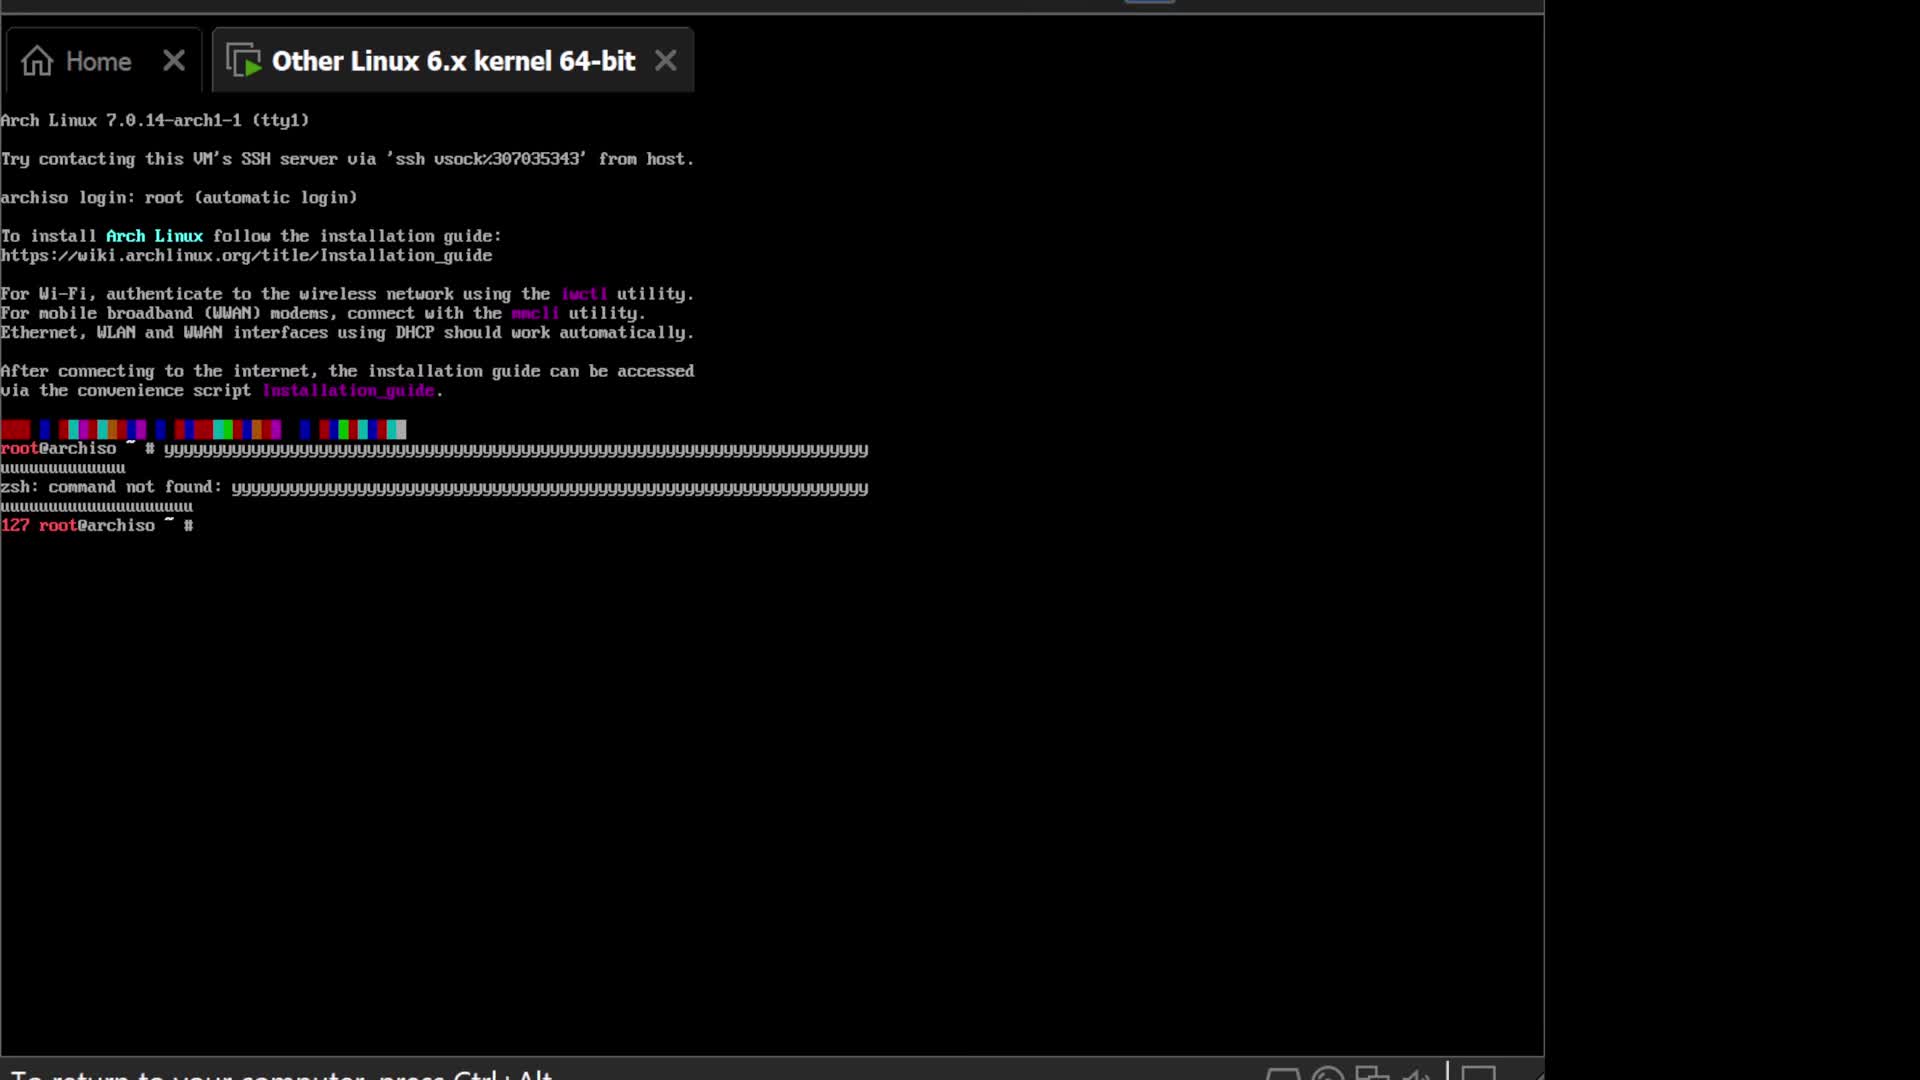1920x1080 pixels.
Task: Click the house icon on Home tab
Action: point(37,61)
